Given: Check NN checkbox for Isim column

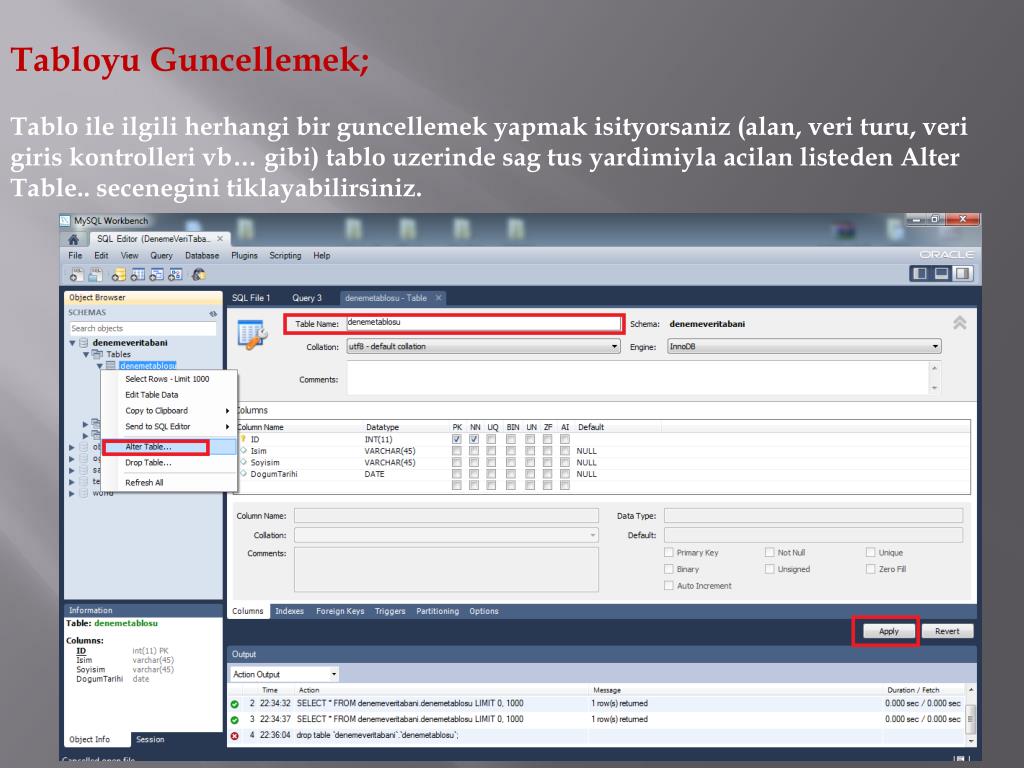Looking at the screenshot, I should 474,451.
